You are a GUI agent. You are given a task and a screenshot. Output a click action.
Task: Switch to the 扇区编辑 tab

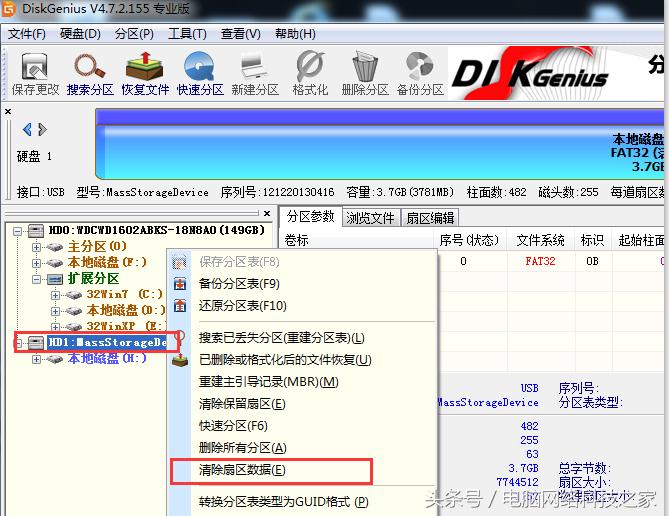[430, 218]
